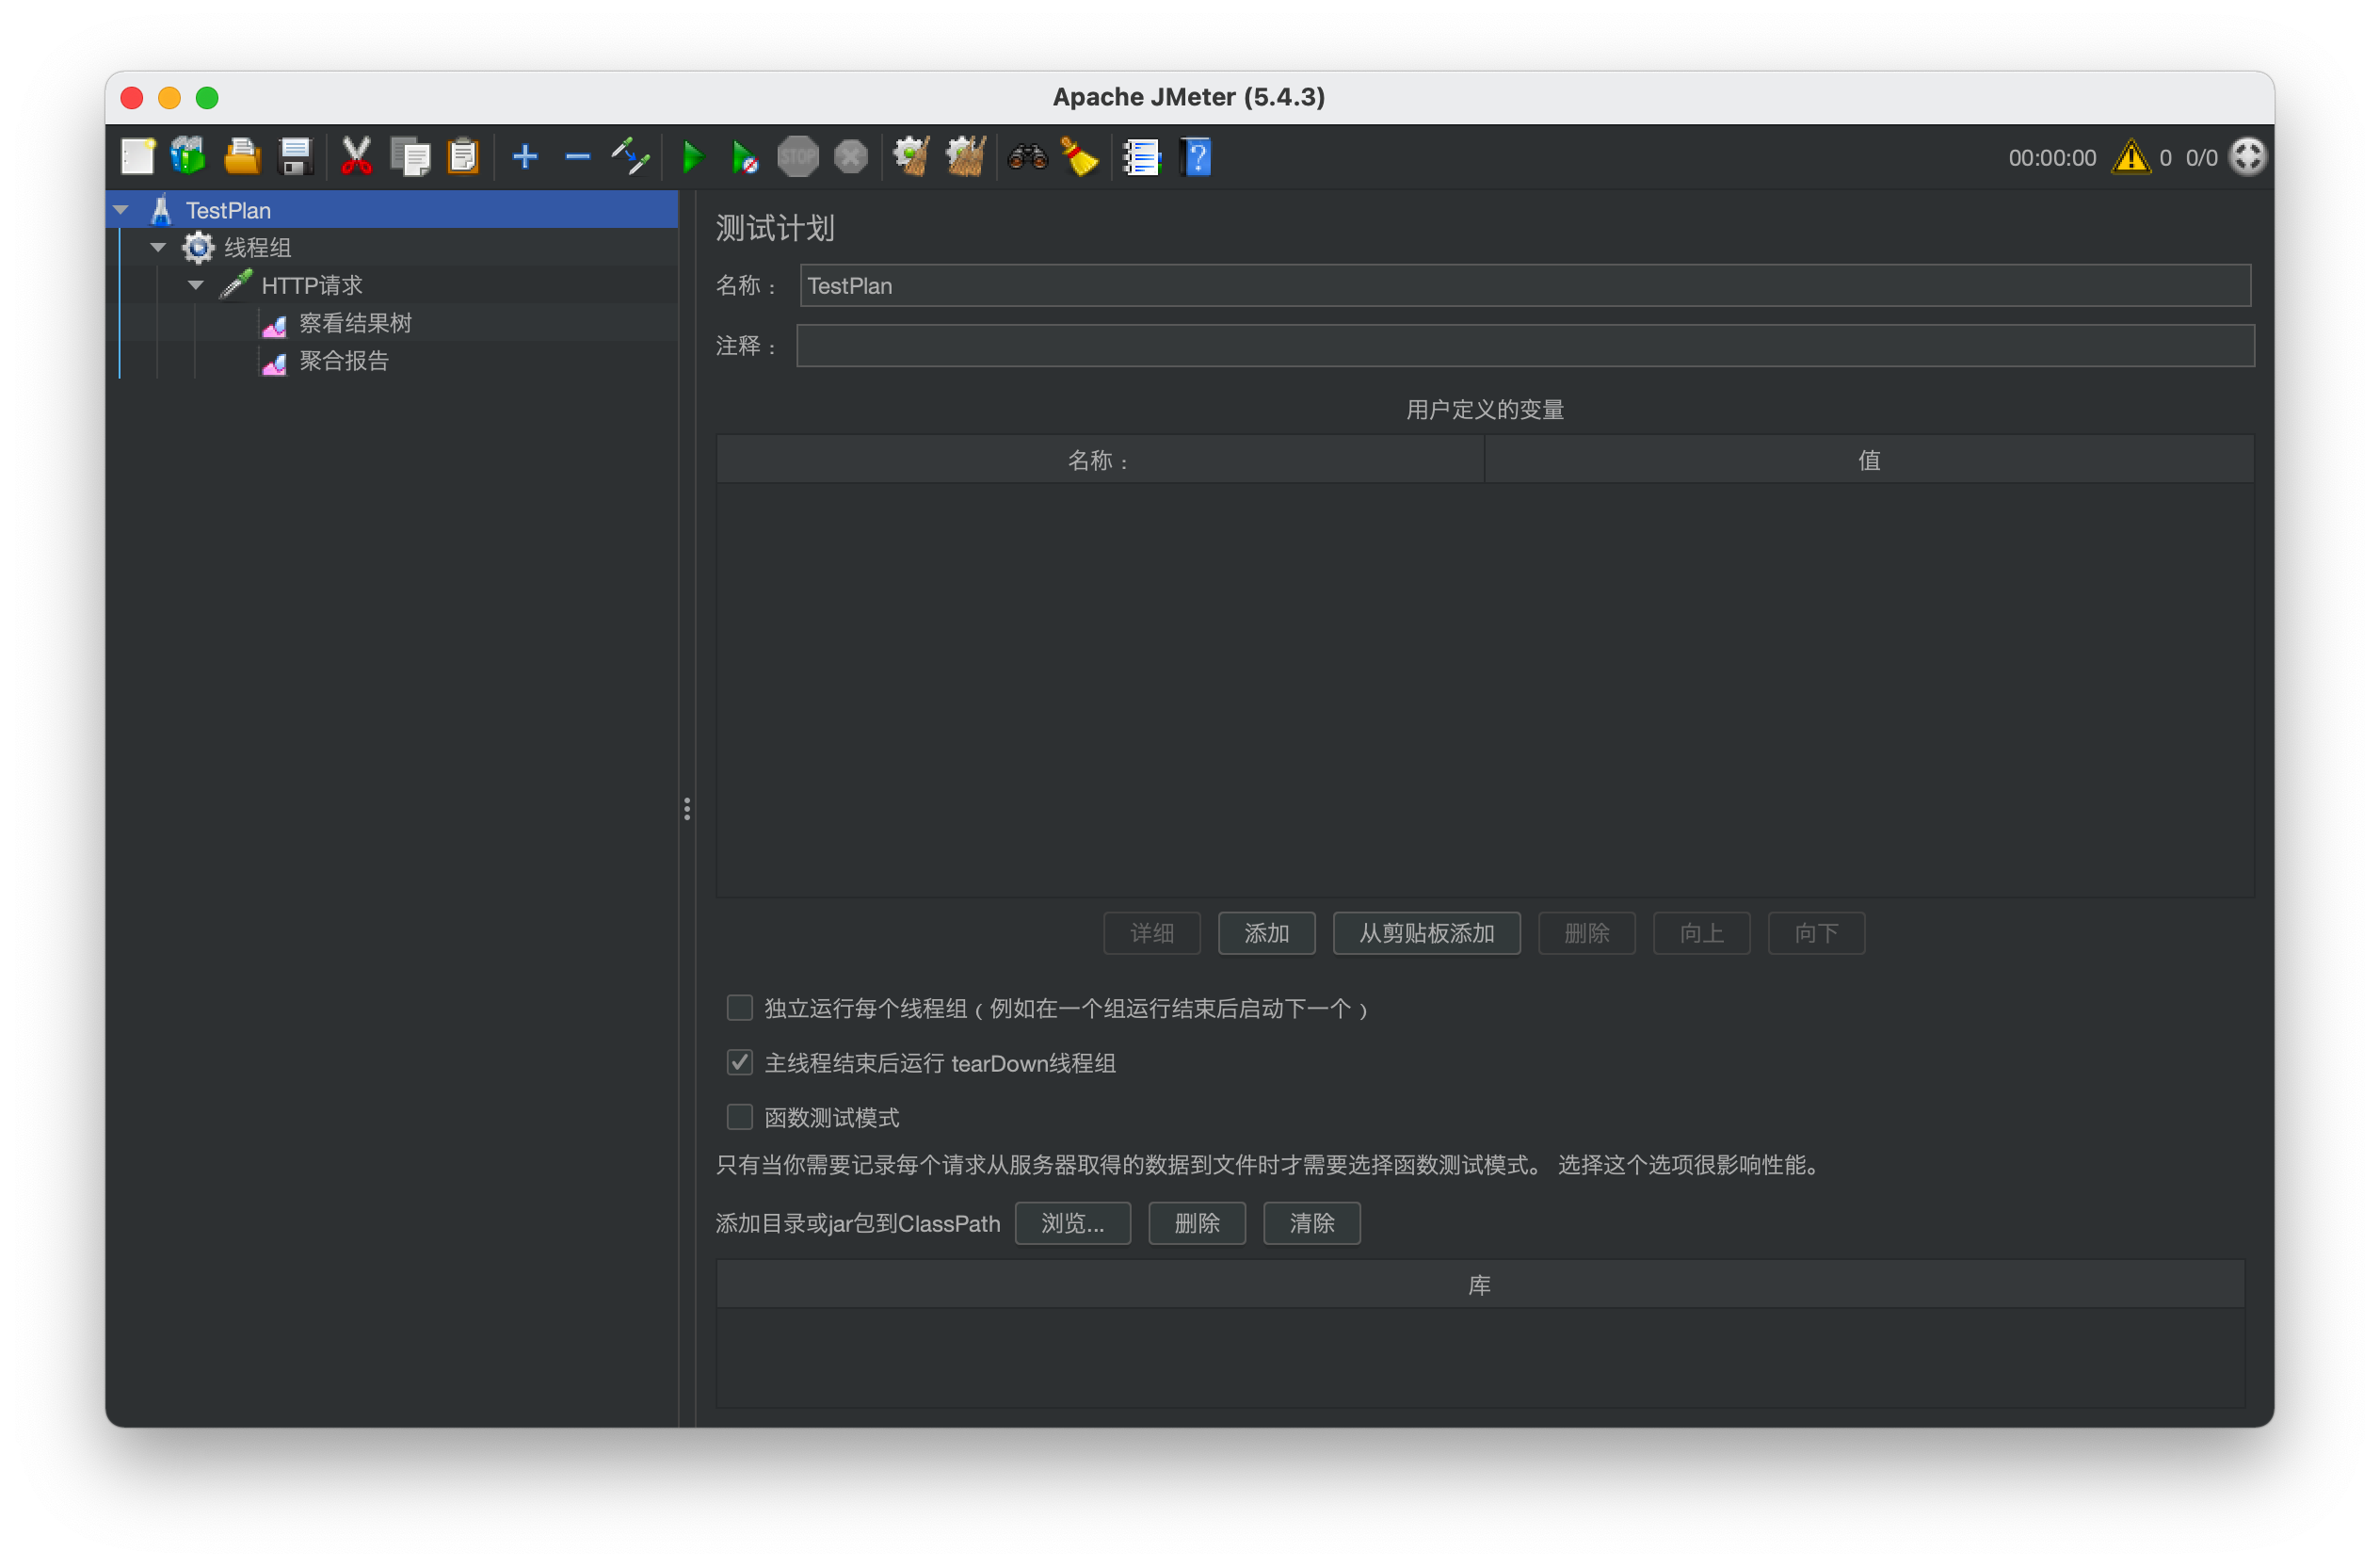Select 聚合报告 listener

point(344,360)
